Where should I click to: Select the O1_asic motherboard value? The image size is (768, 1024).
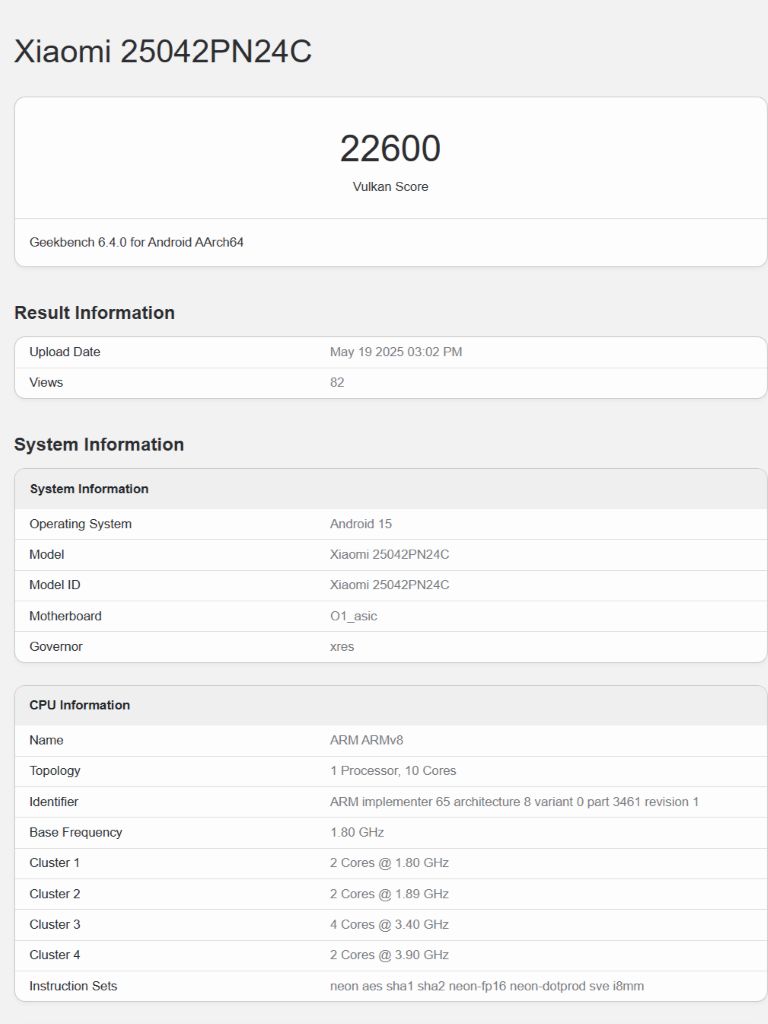[353, 616]
